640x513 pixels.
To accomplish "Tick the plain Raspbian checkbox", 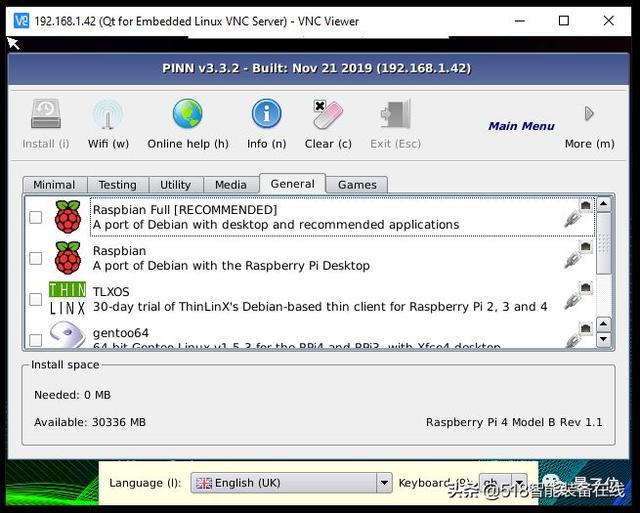I will [36, 258].
